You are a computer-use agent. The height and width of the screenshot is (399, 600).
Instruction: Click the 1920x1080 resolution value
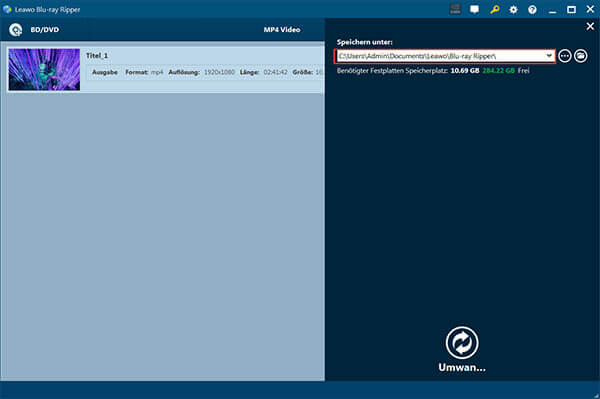pyautogui.click(x=219, y=72)
